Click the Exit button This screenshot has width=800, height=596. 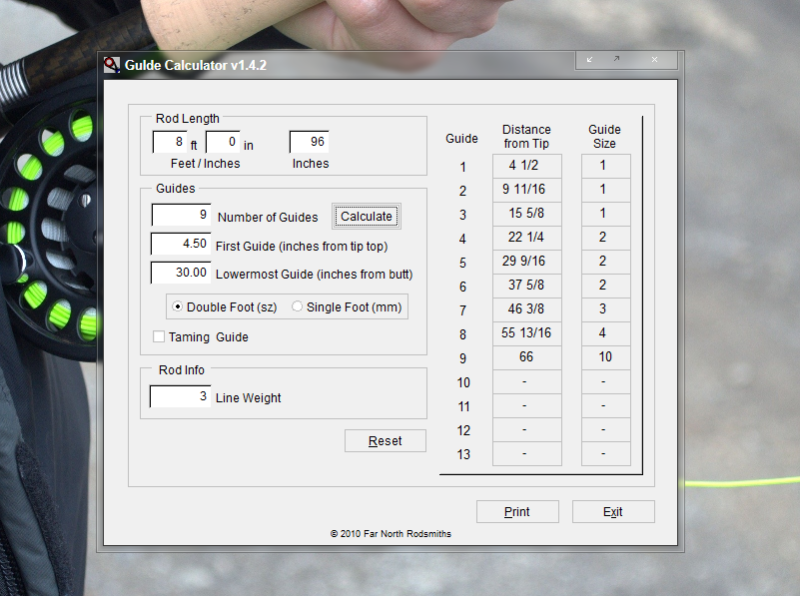click(x=613, y=511)
